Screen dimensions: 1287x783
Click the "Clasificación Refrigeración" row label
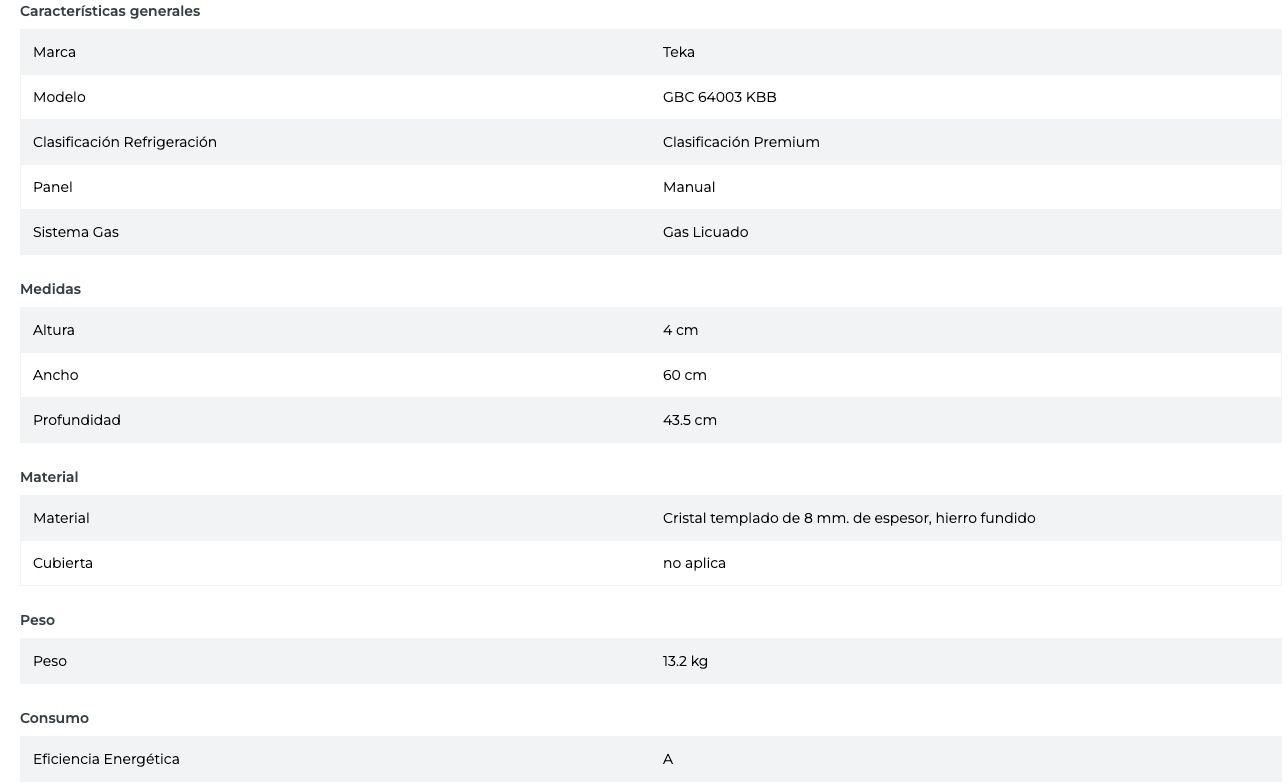125,142
